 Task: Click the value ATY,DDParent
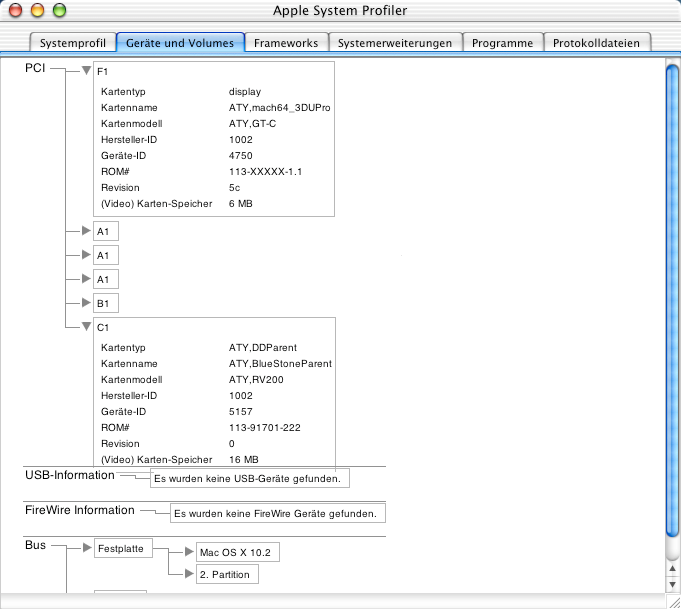[x=263, y=348]
